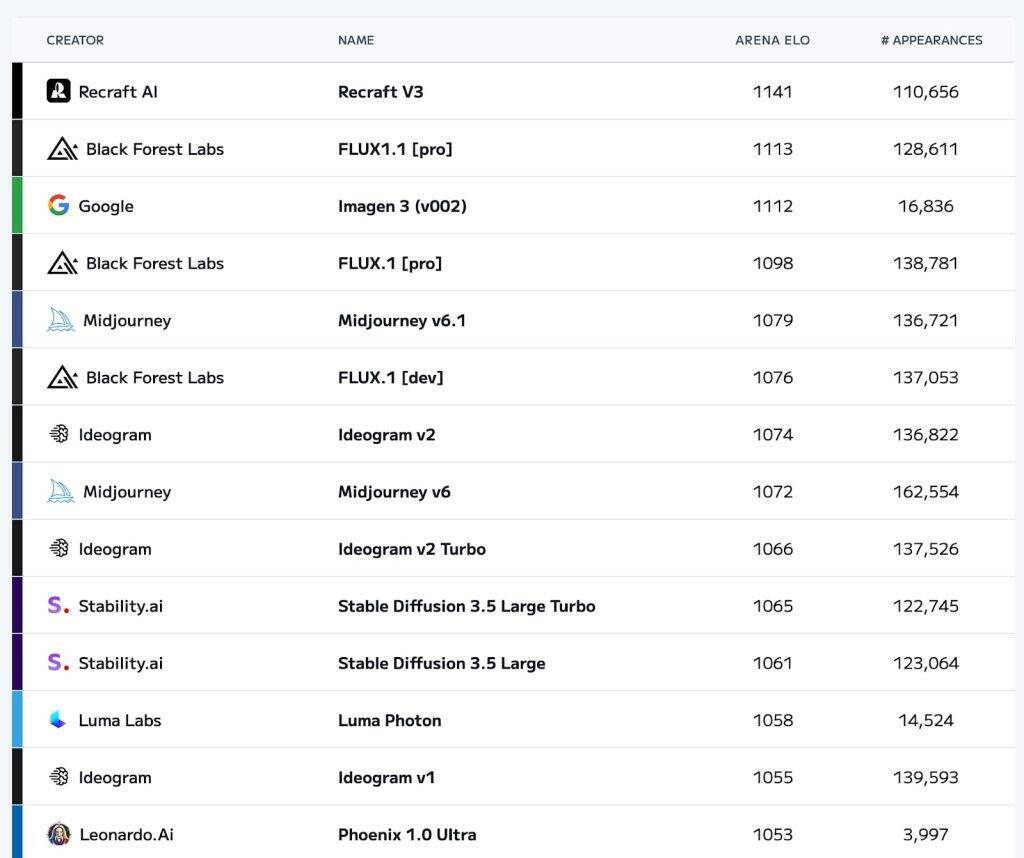Click the Leonardo.Ai avatar icon
Screen dimensions: 1024x858
click(x=58, y=834)
